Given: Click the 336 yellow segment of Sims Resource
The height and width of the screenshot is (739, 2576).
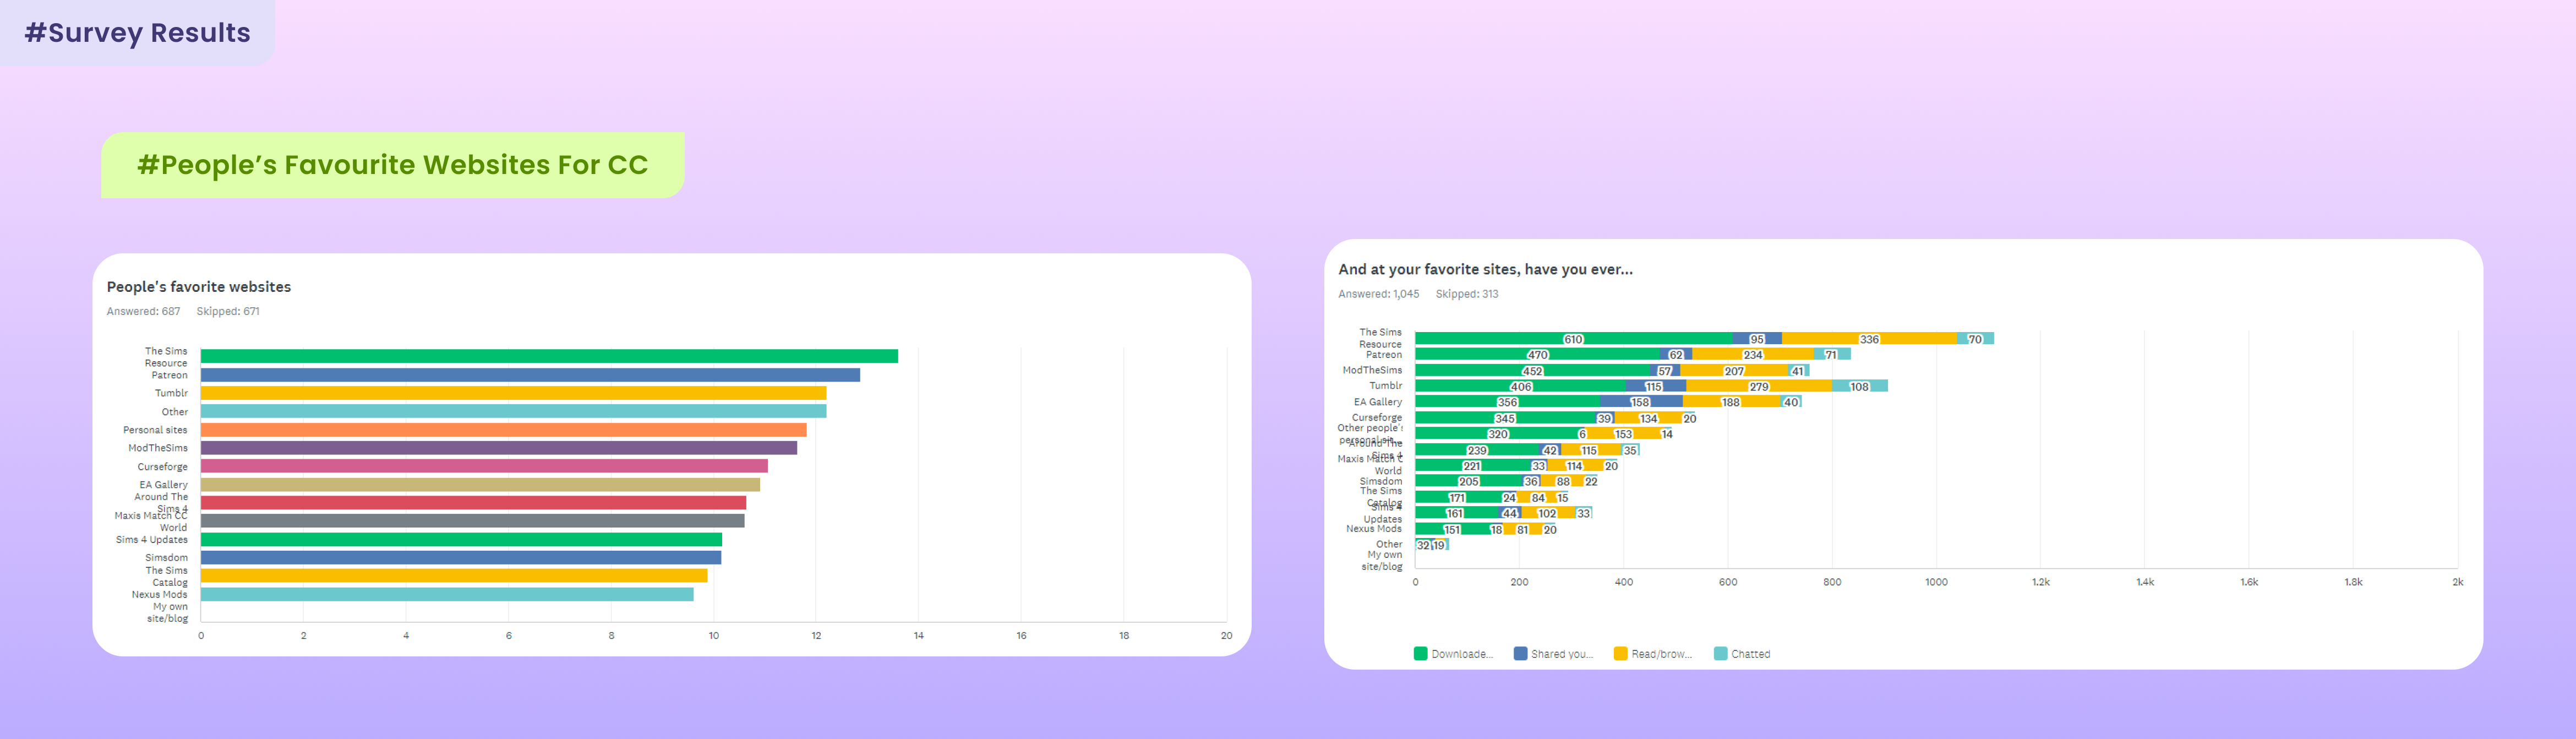Looking at the screenshot, I should coord(1869,339).
